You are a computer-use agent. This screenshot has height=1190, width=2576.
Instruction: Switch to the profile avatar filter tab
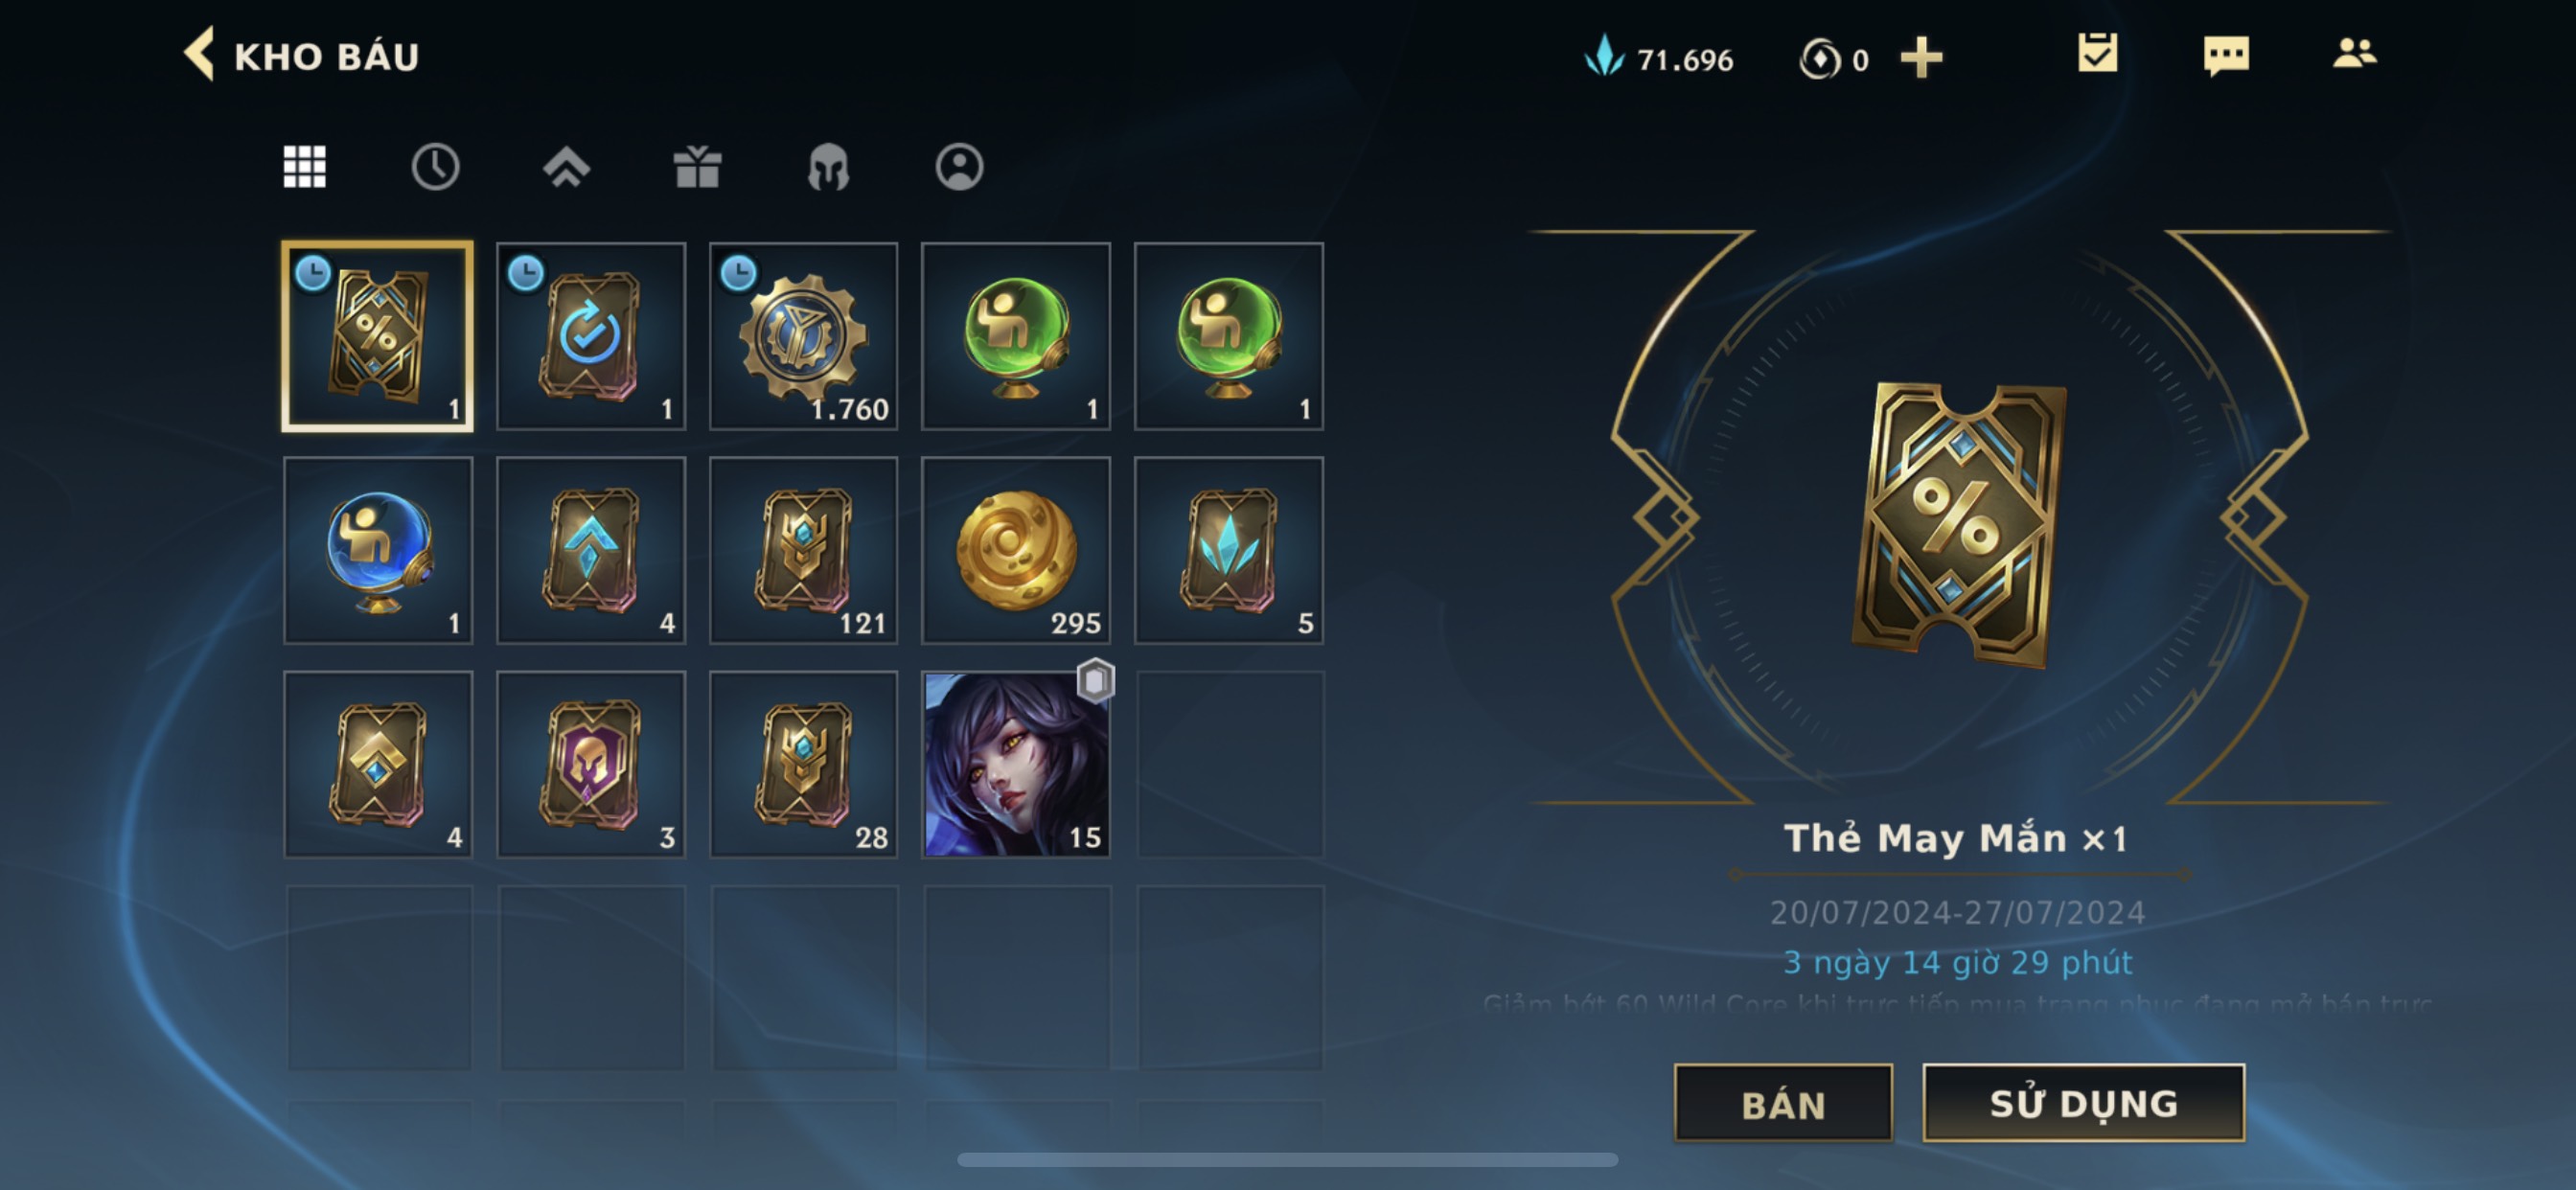959,166
